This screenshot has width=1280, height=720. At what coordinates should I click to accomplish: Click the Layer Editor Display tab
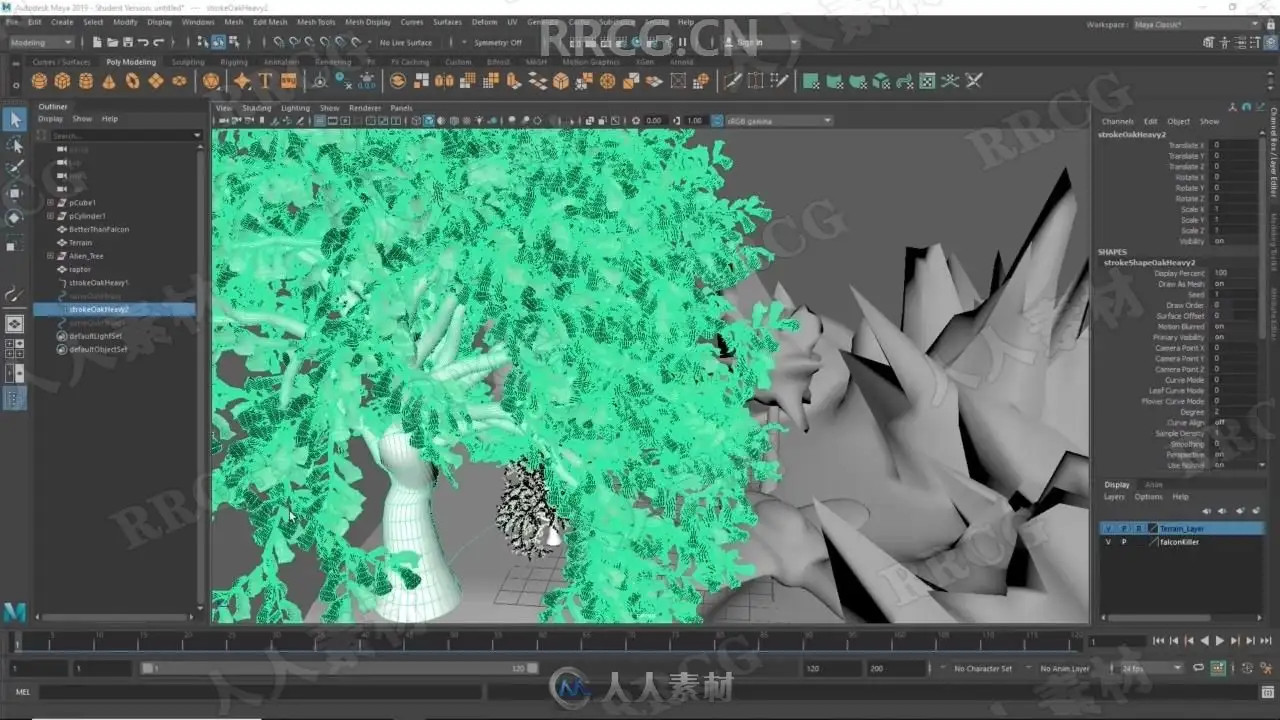click(x=1117, y=484)
